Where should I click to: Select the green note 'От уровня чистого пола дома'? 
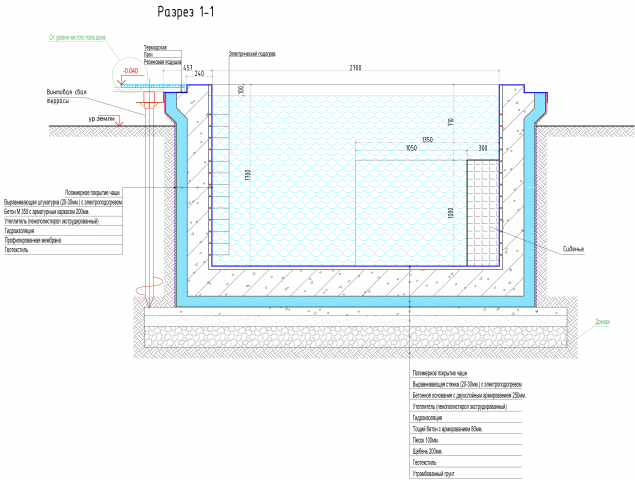(77, 38)
